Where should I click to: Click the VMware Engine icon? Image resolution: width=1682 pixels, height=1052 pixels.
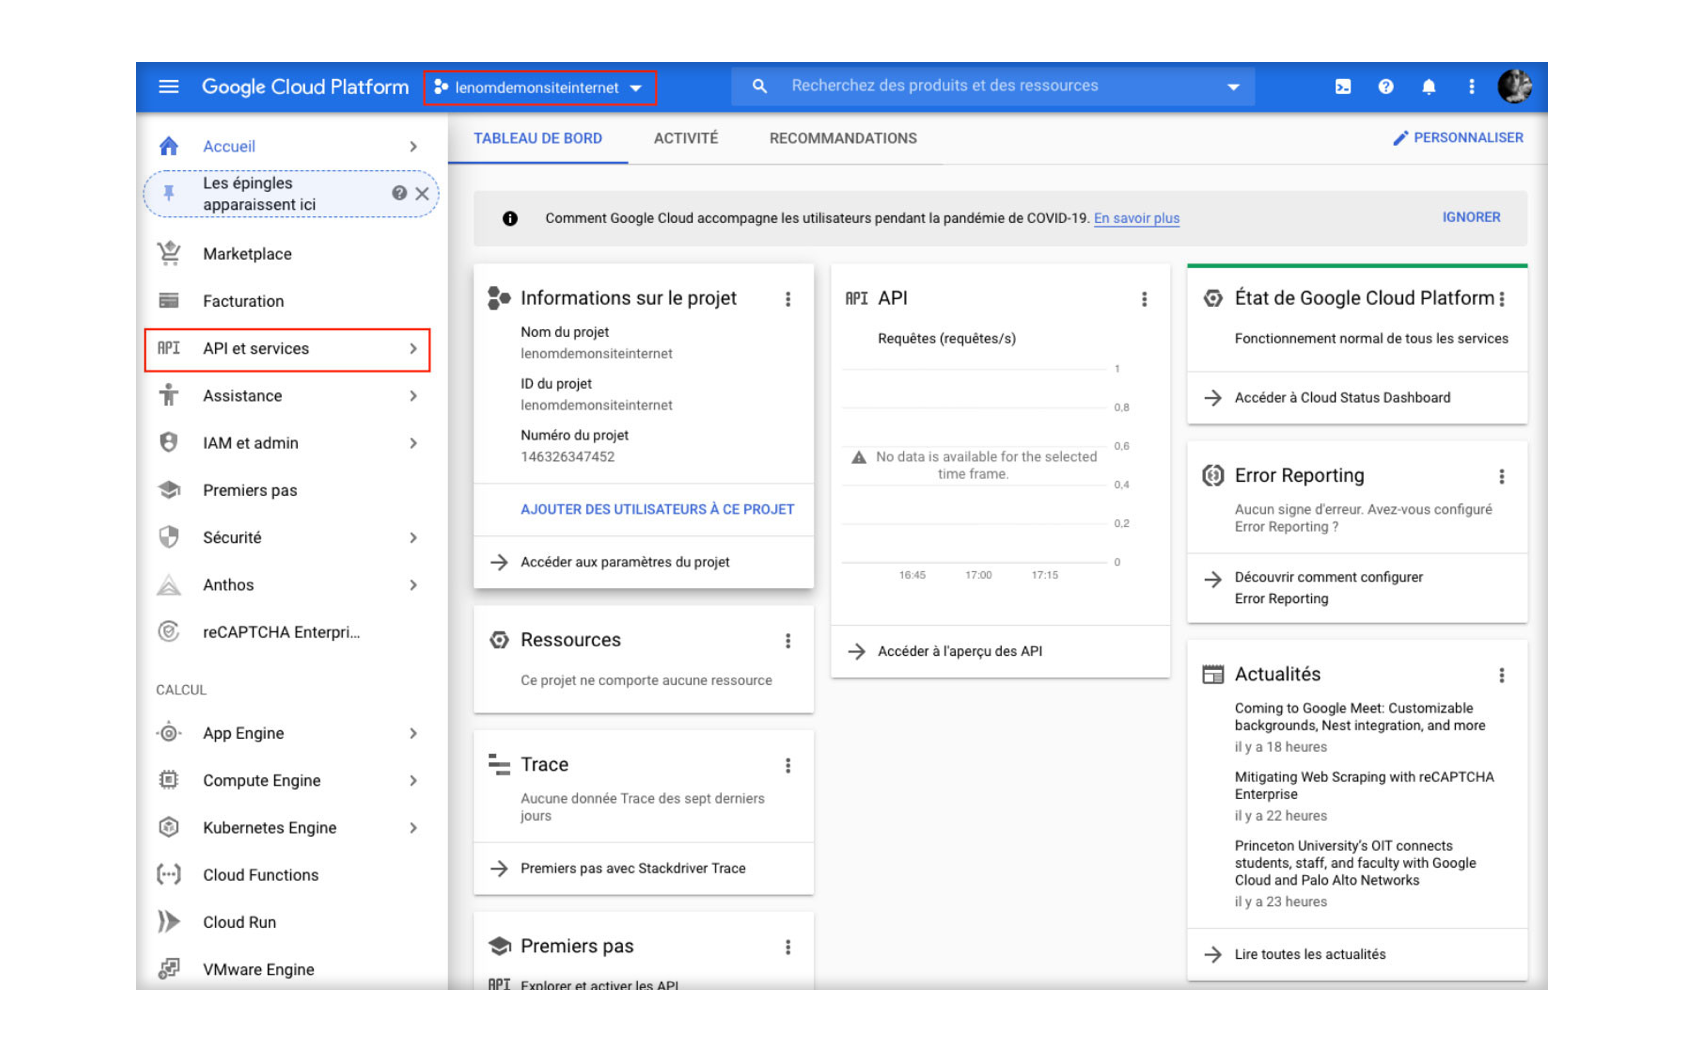tap(169, 969)
